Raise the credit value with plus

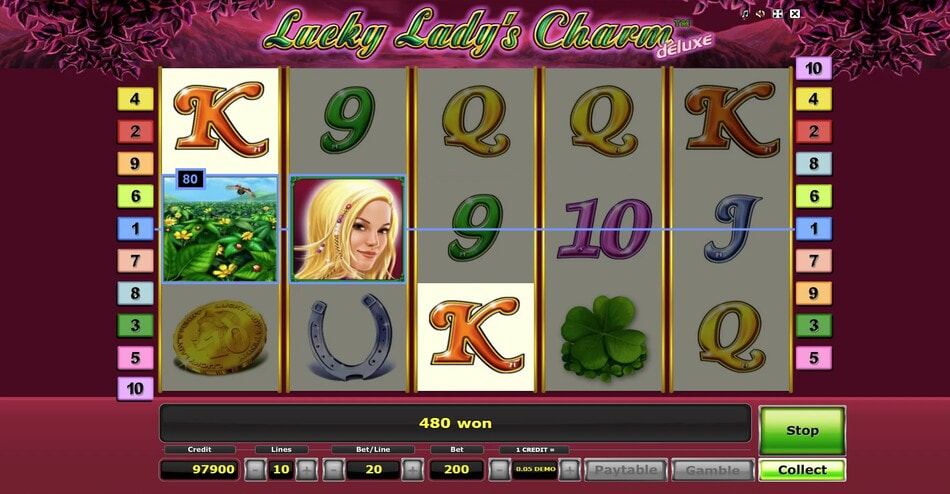tap(570, 470)
